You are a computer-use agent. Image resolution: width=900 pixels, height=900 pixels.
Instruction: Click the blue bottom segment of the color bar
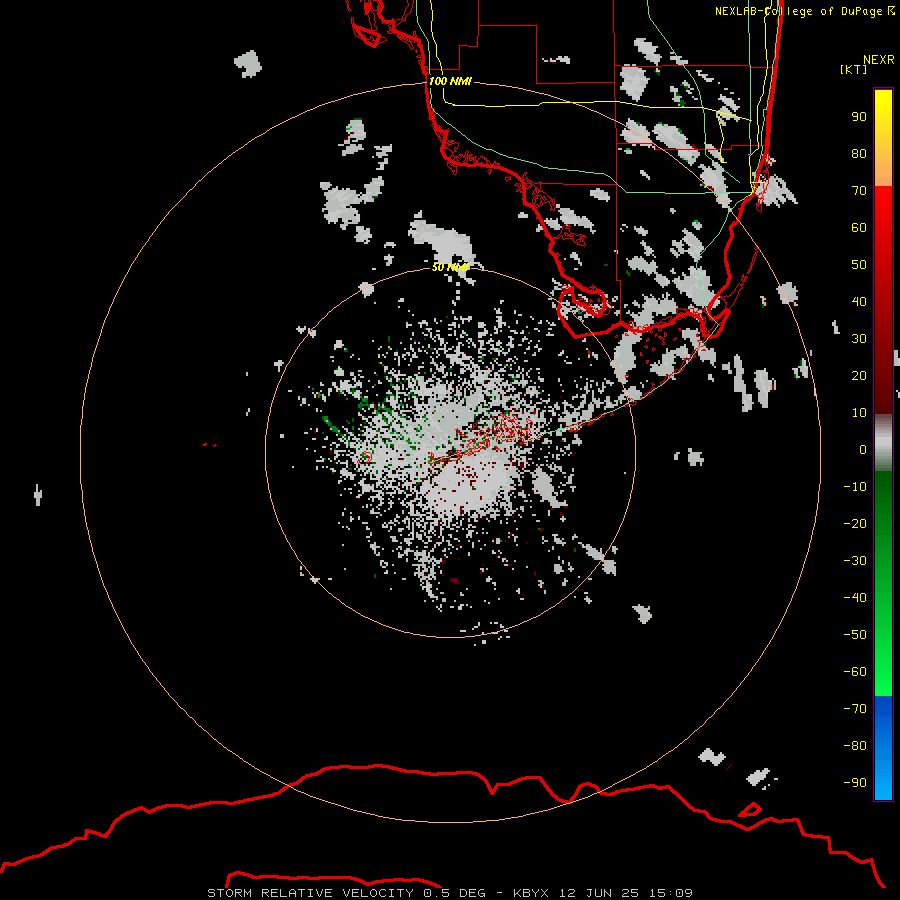point(883,748)
